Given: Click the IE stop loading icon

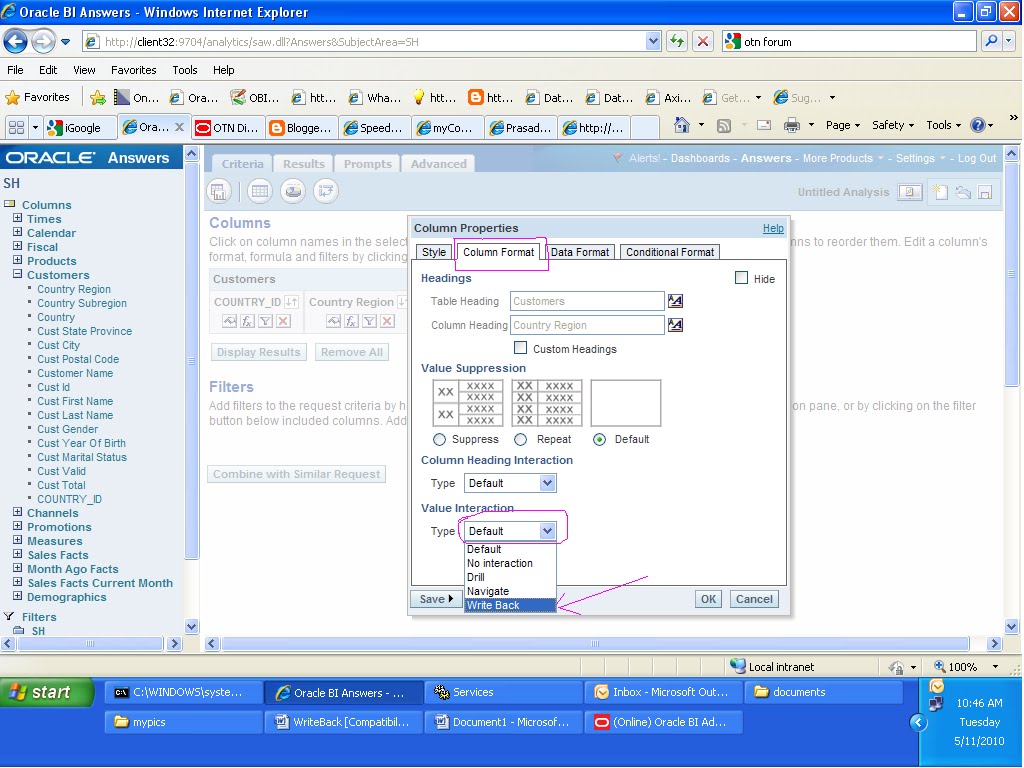Looking at the screenshot, I should pyautogui.click(x=703, y=42).
